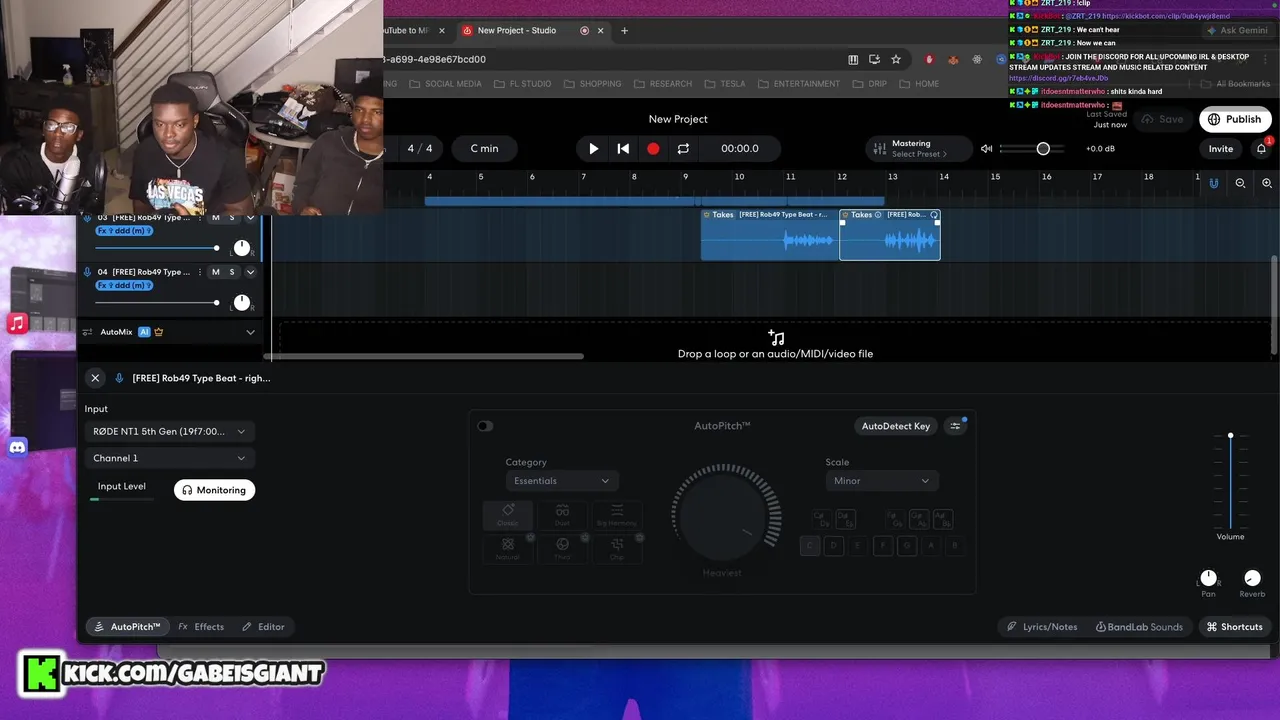1280x720 pixels.
Task: Open Apple Music from the dock
Action: tap(17, 323)
